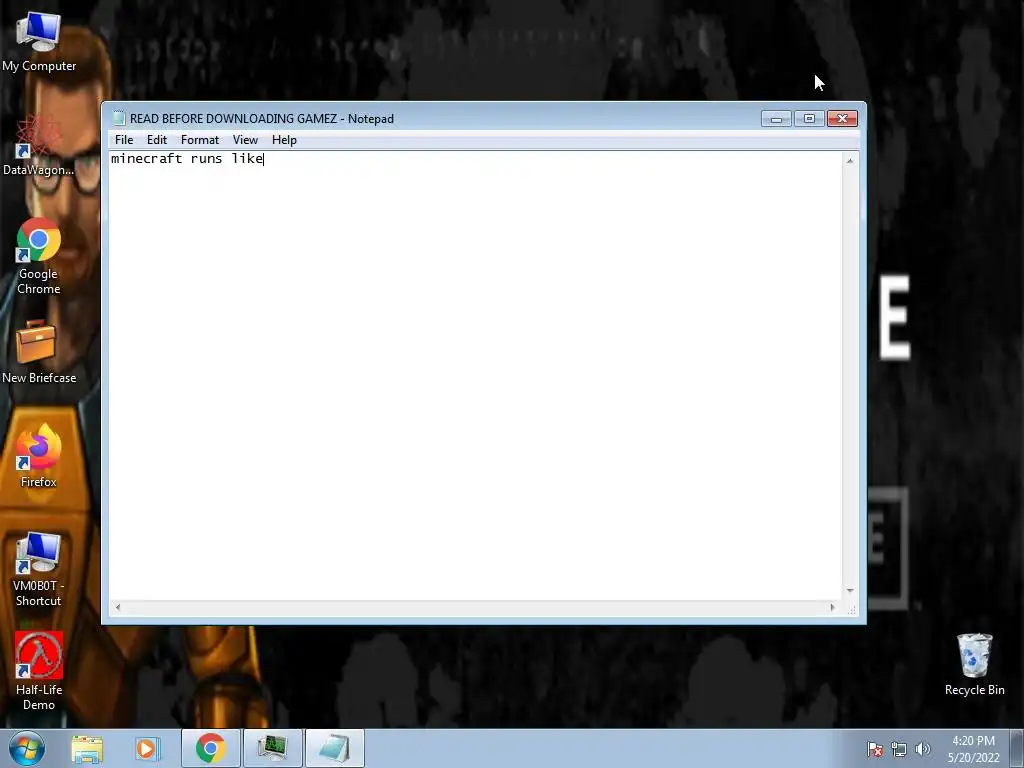Click the Notepad taskbar button
Viewport: 1024px width, 768px height.
pos(334,748)
